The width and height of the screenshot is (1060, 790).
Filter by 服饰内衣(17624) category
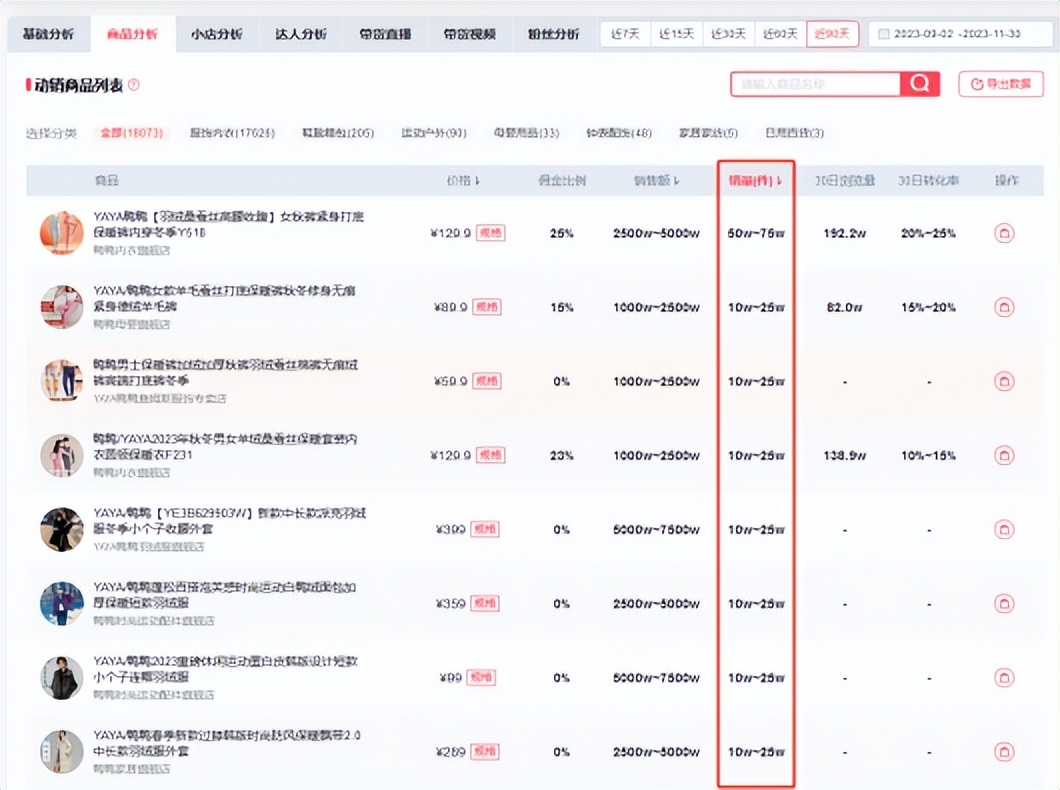232,133
